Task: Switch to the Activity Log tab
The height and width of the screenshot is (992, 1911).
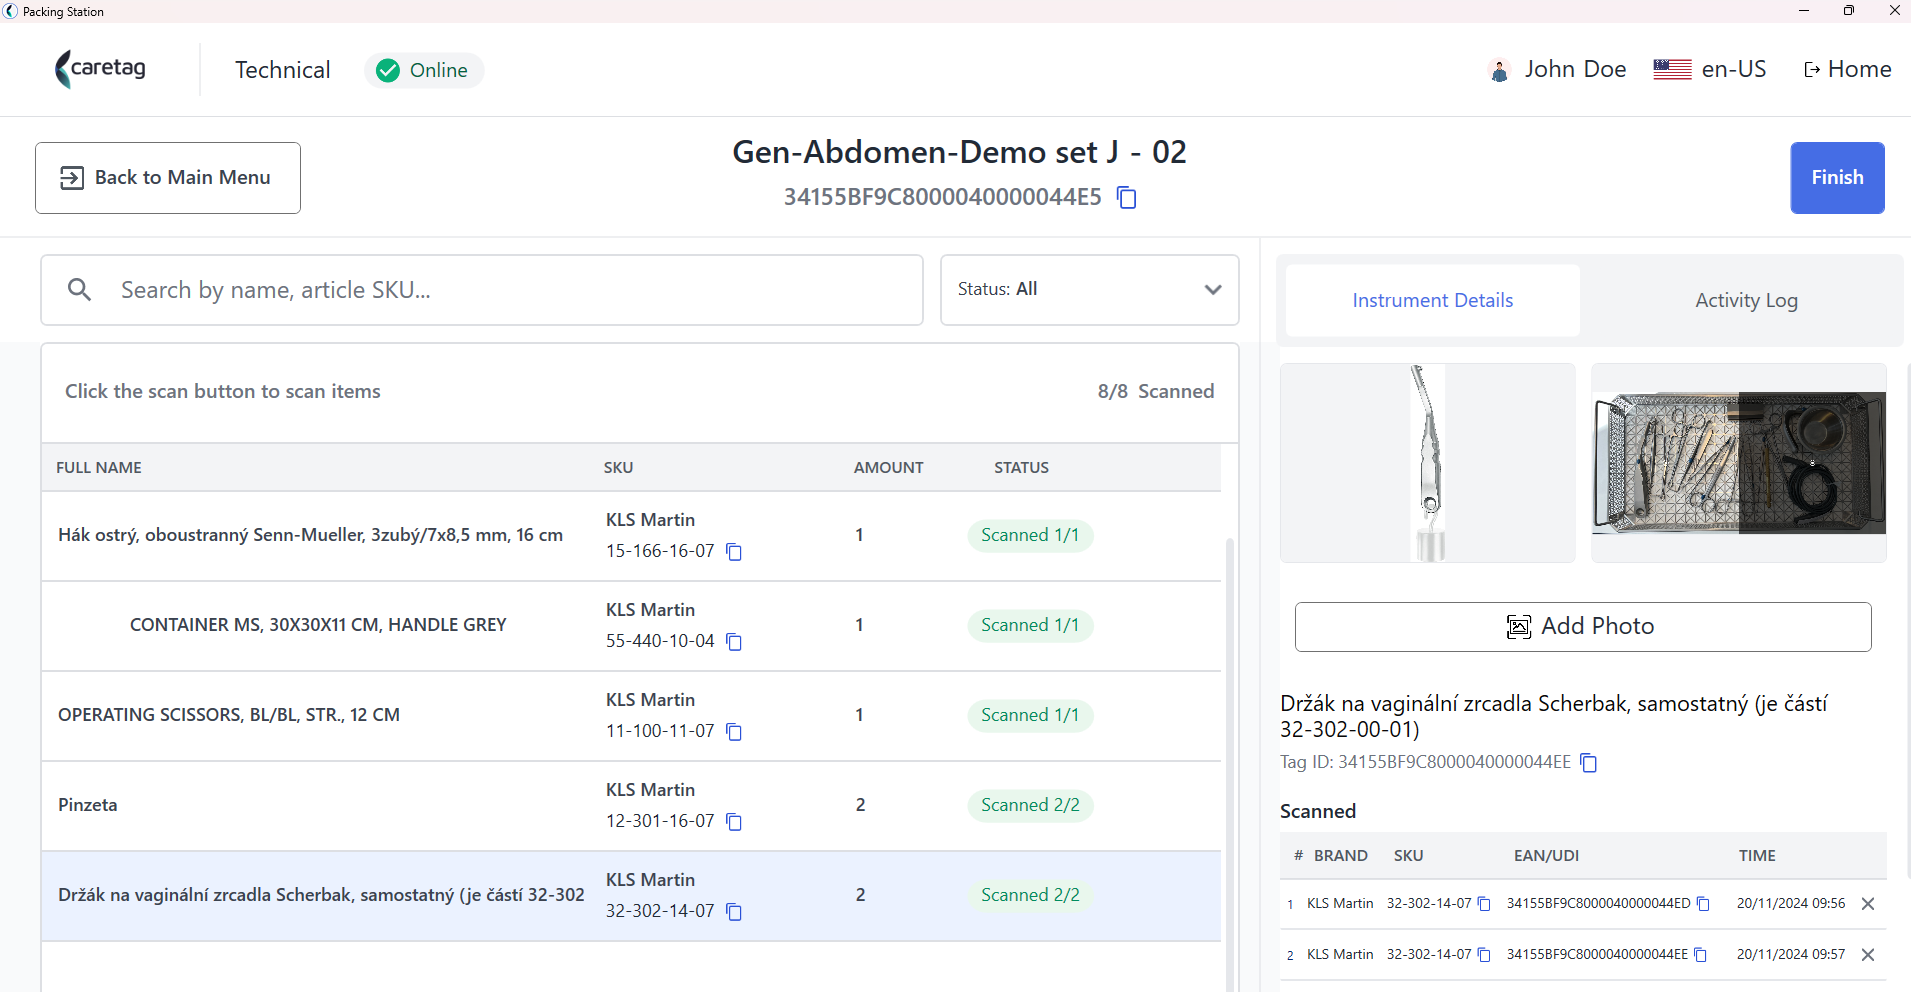Action: point(1746,300)
